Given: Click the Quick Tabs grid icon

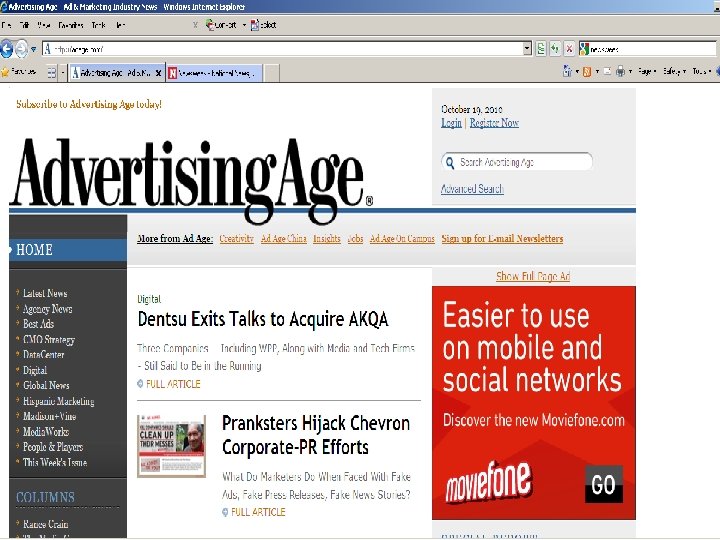Looking at the screenshot, I should (51, 73).
